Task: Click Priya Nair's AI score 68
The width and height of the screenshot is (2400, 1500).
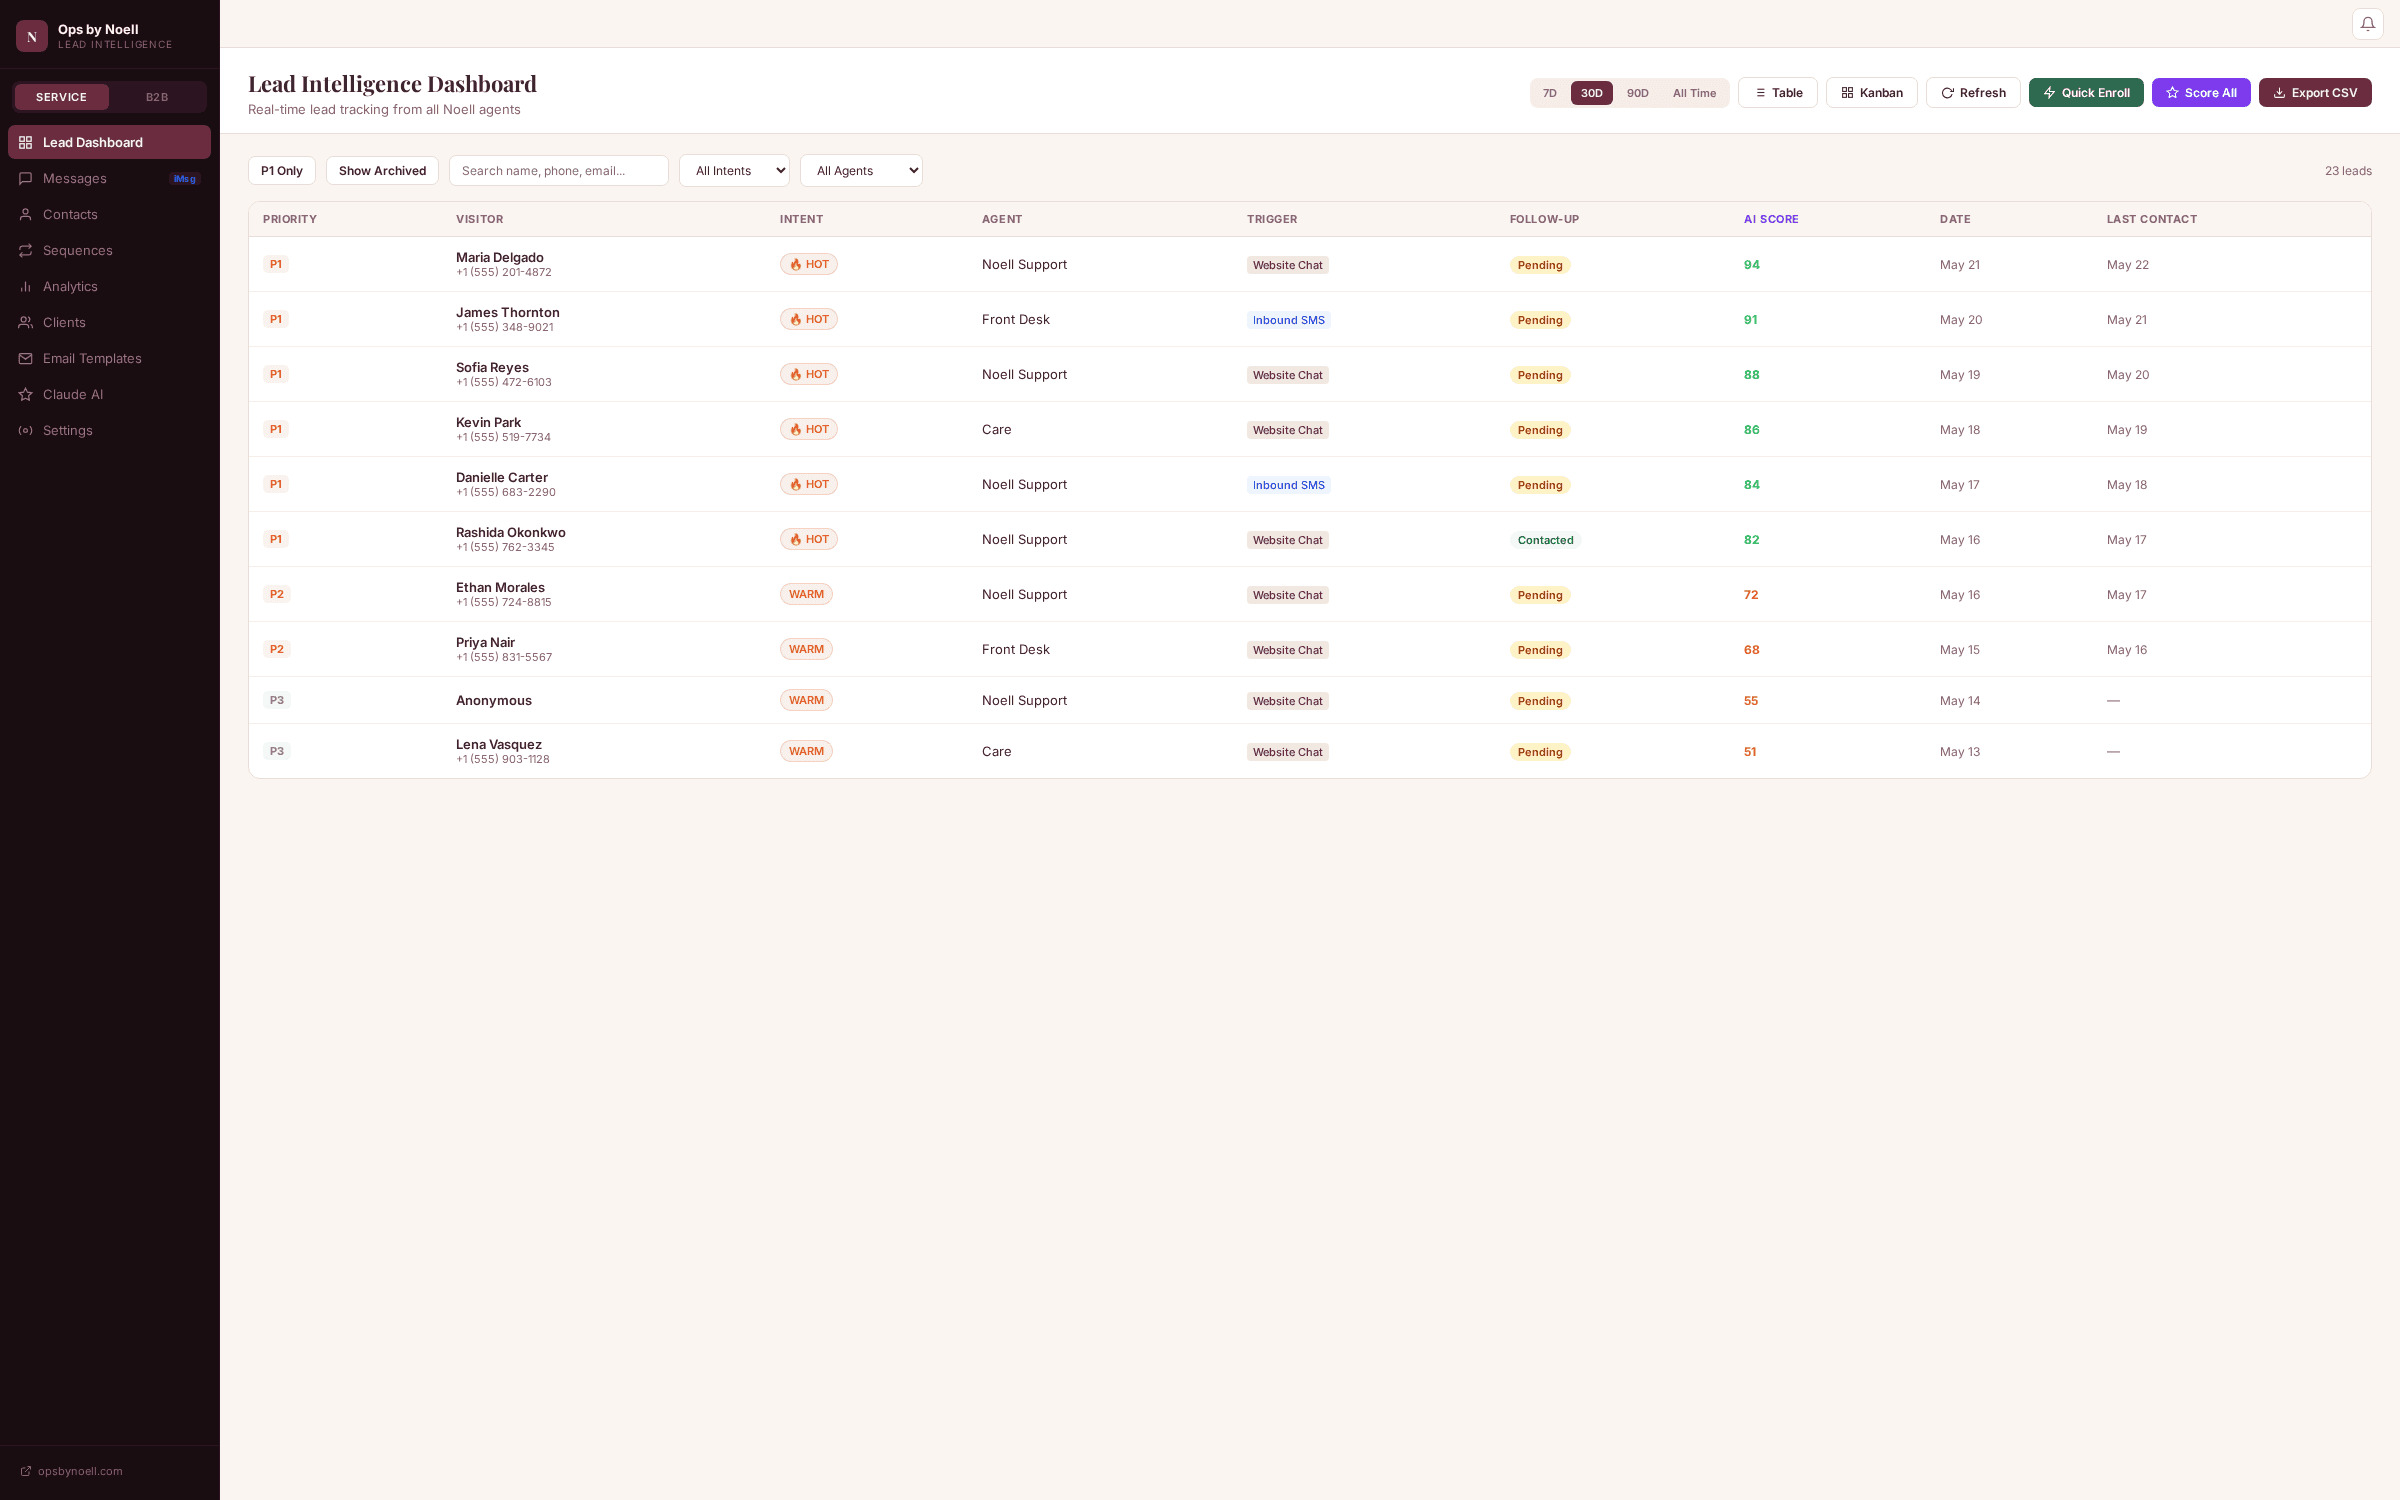Action: click(x=1751, y=650)
